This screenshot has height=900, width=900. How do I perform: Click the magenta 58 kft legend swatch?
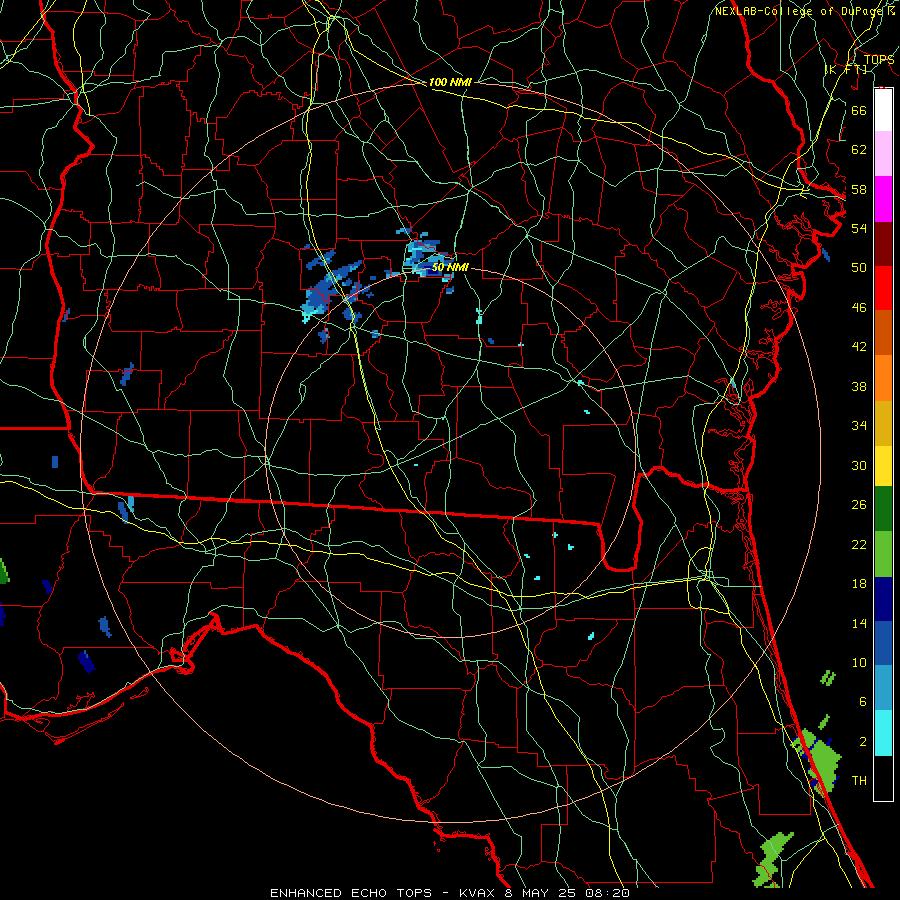883,199
